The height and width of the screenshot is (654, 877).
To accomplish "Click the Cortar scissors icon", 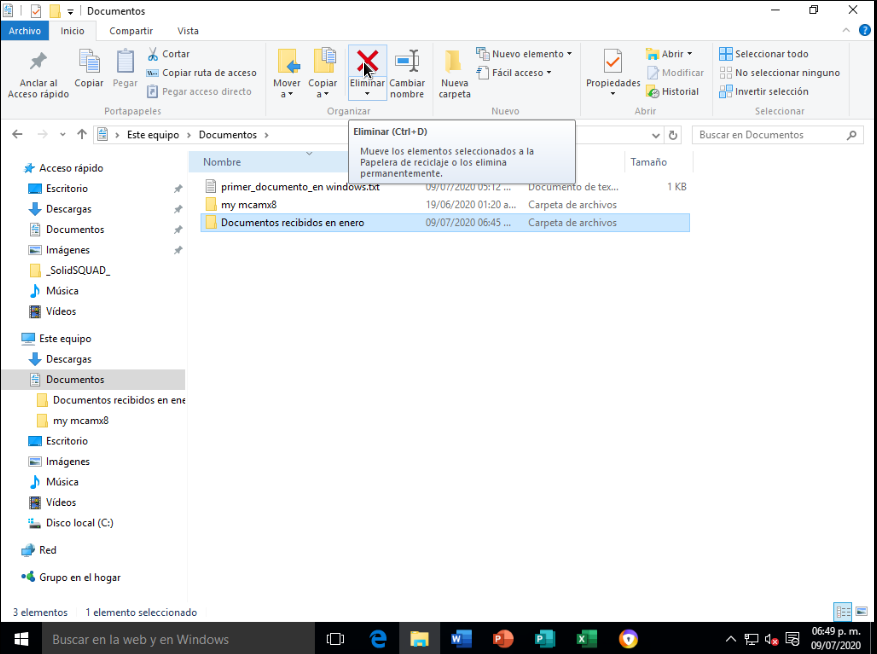I will click(153, 54).
